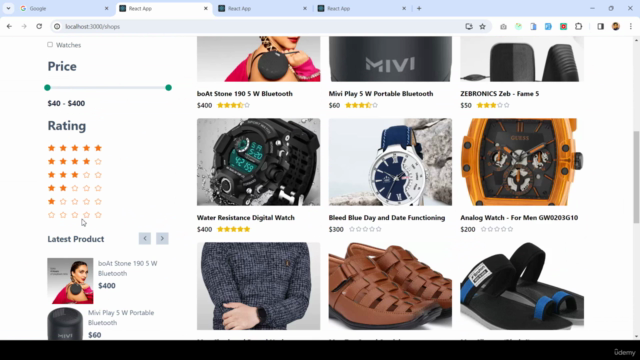Toggle the browser side panel
The width and height of the screenshot is (640, 360).
pos(600,27)
